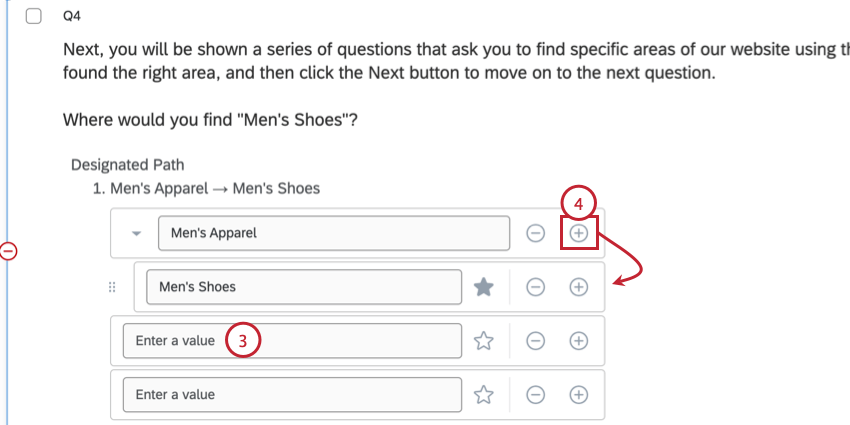Add item via Men's Apparel plus icon
Screen dimensions: 850x425
coord(579,233)
